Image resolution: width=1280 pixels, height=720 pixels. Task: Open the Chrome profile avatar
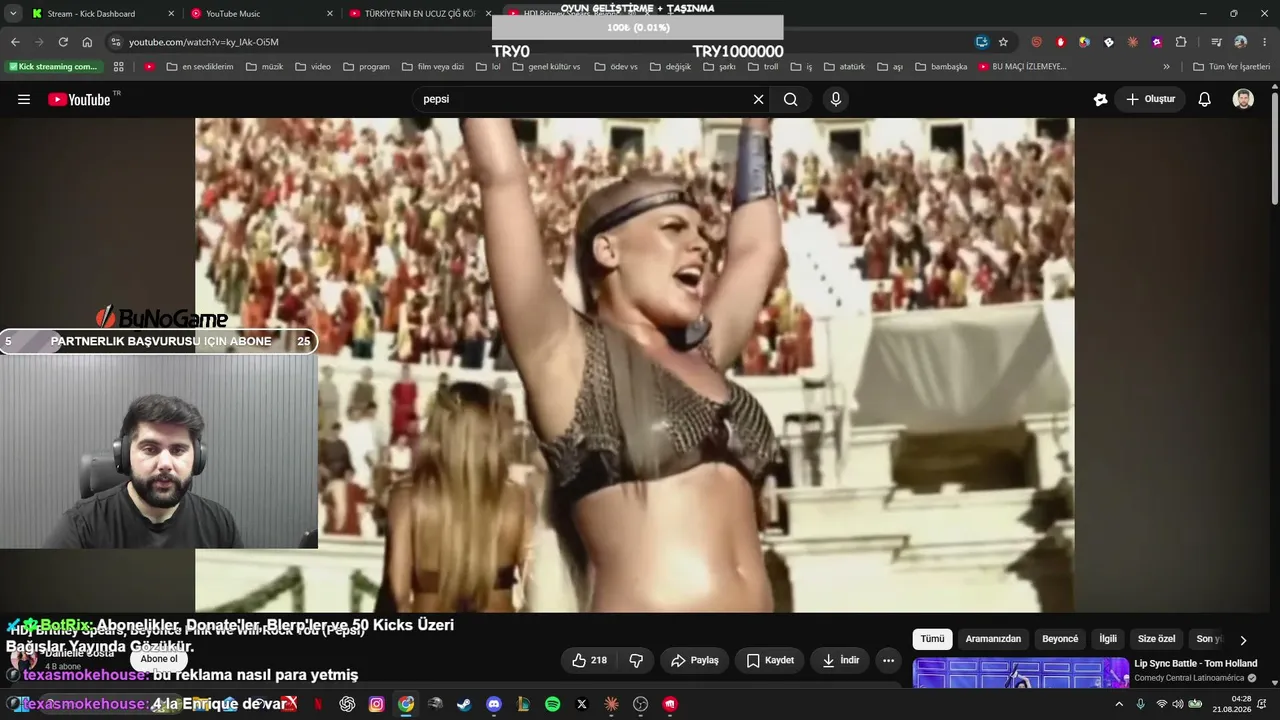click(x=1241, y=42)
